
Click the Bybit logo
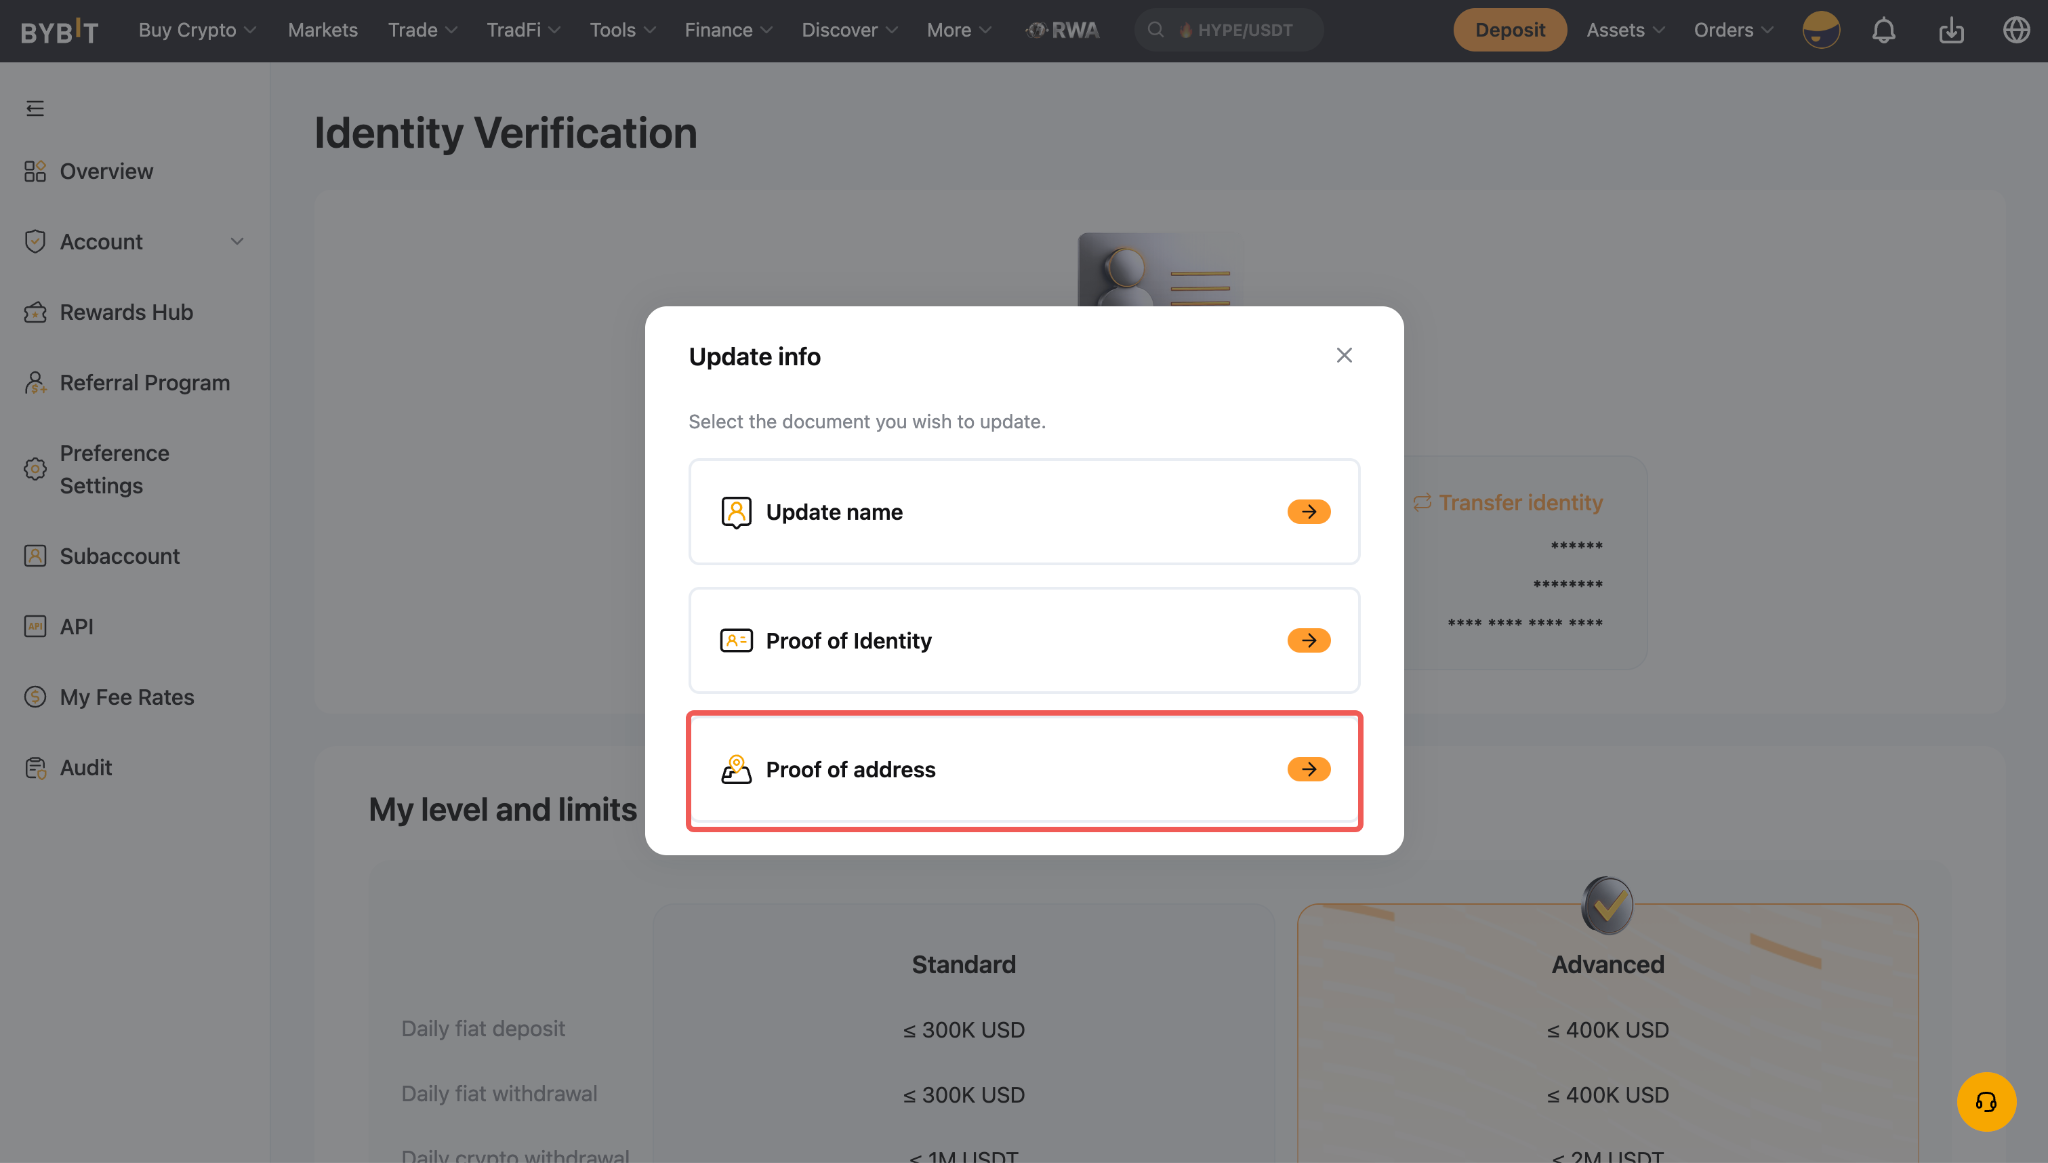point(59,31)
